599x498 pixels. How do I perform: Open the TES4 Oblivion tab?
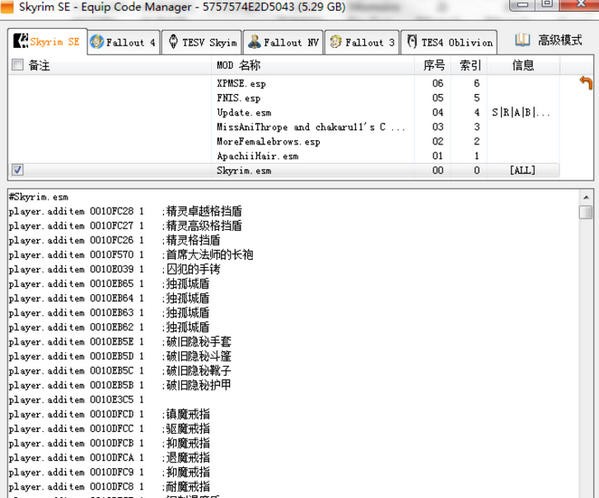coord(449,42)
